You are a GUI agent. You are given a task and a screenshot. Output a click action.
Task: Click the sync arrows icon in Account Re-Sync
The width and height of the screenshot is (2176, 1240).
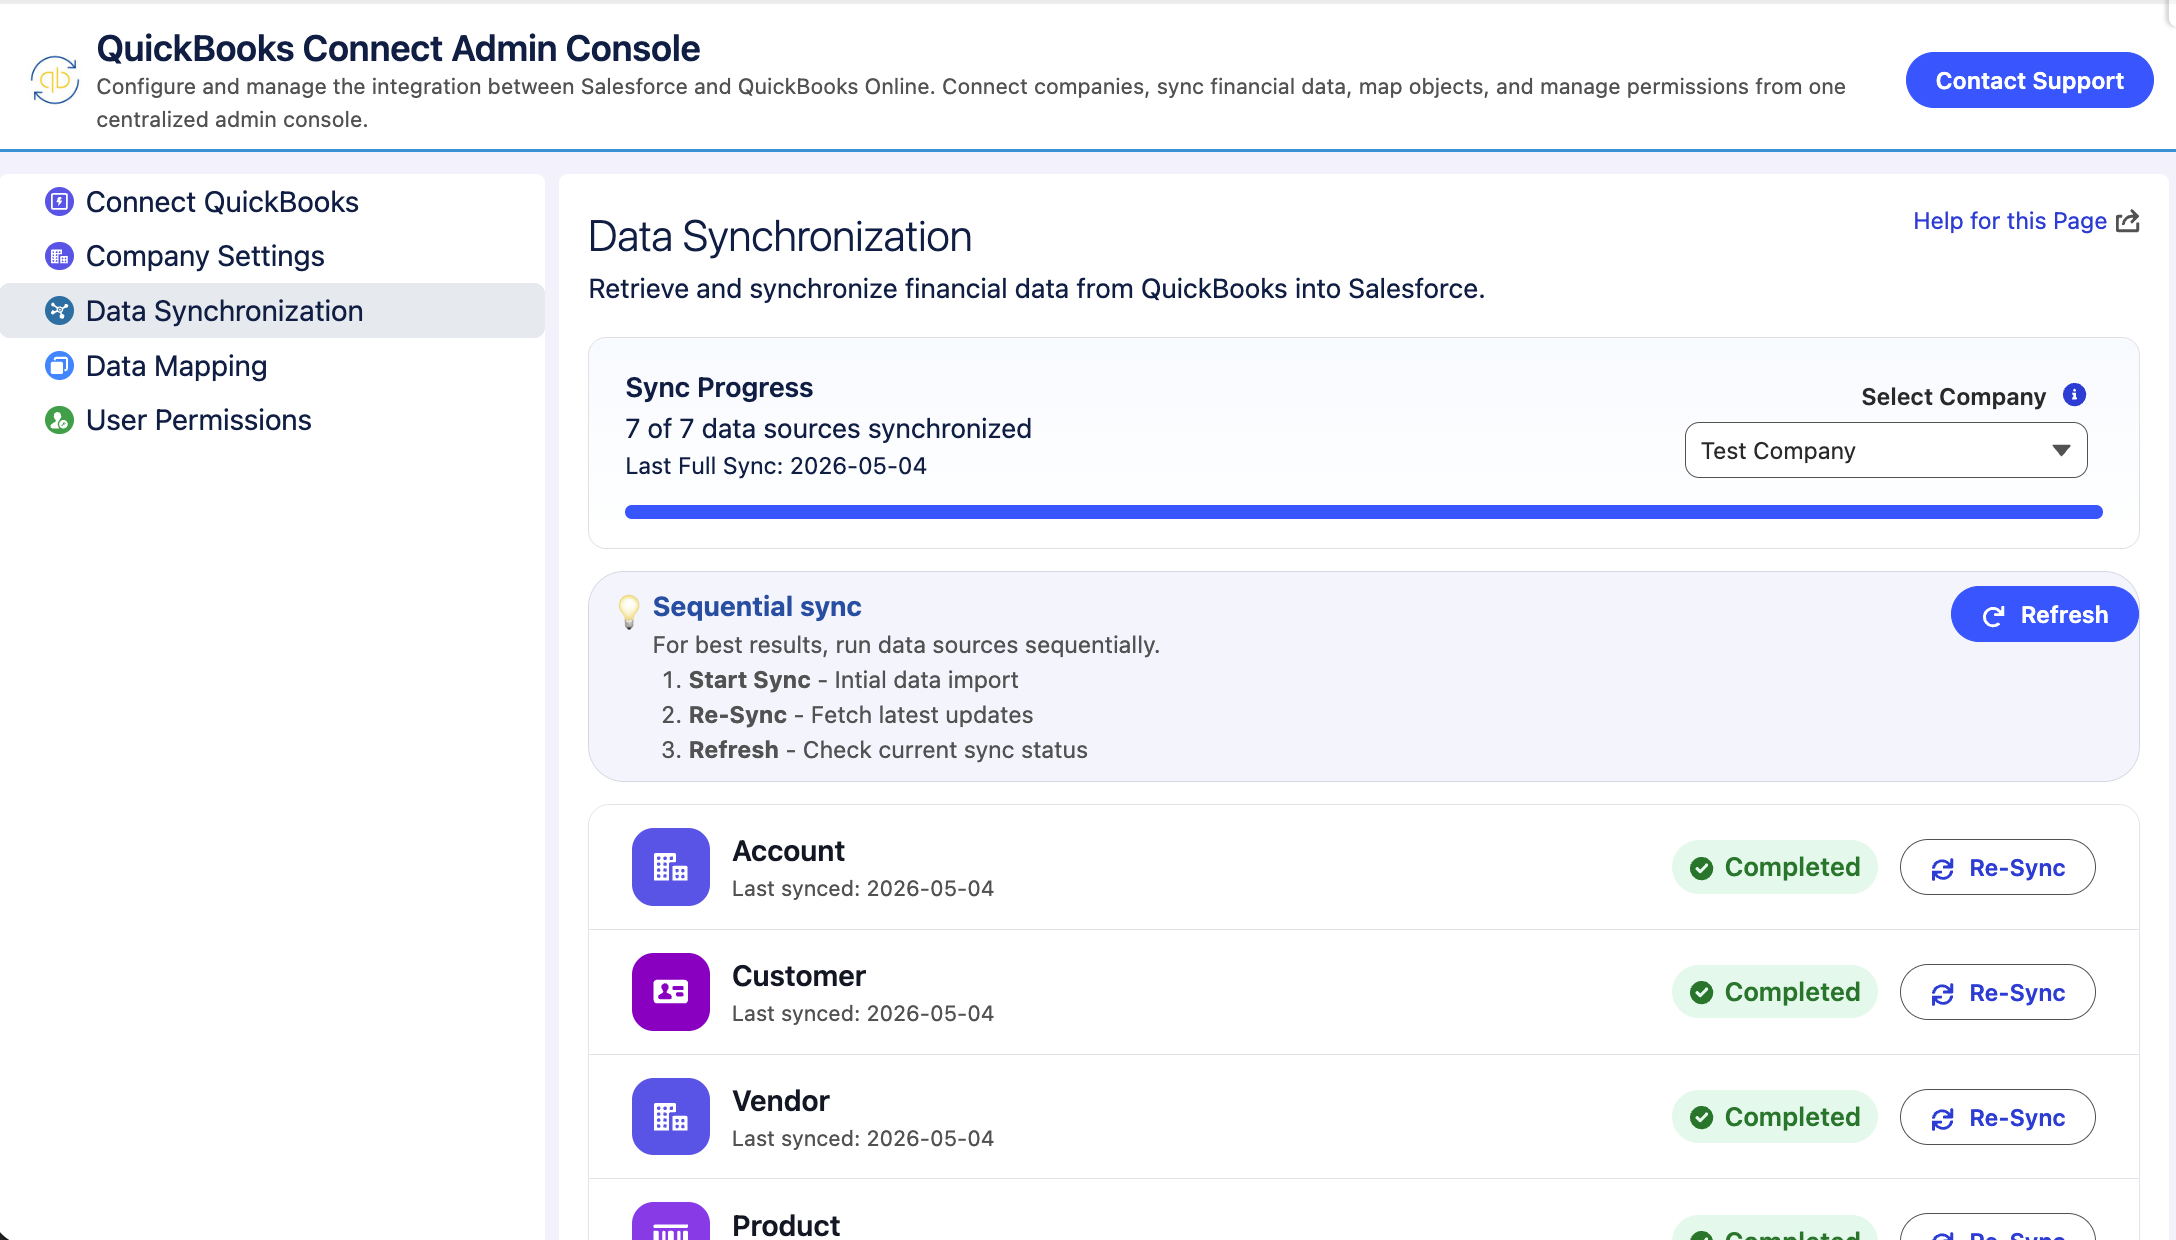tap(1943, 869)
